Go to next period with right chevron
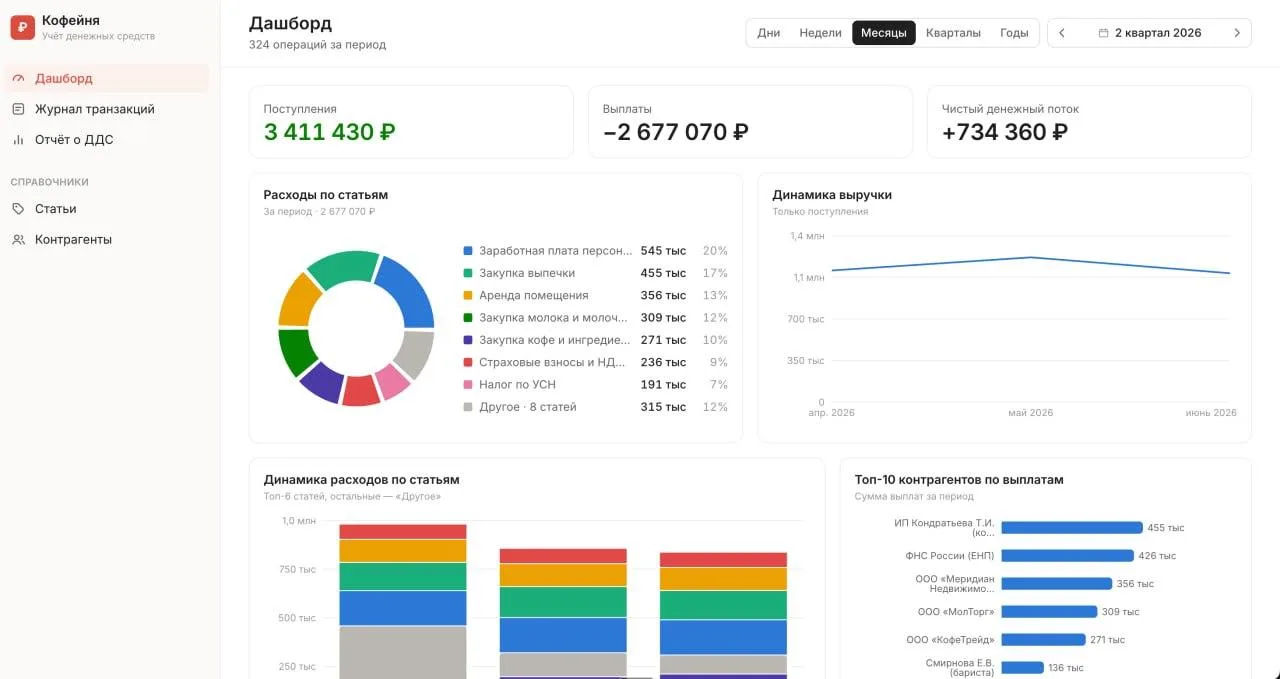Screen dimensions: 1280x679 (1237, 33)
